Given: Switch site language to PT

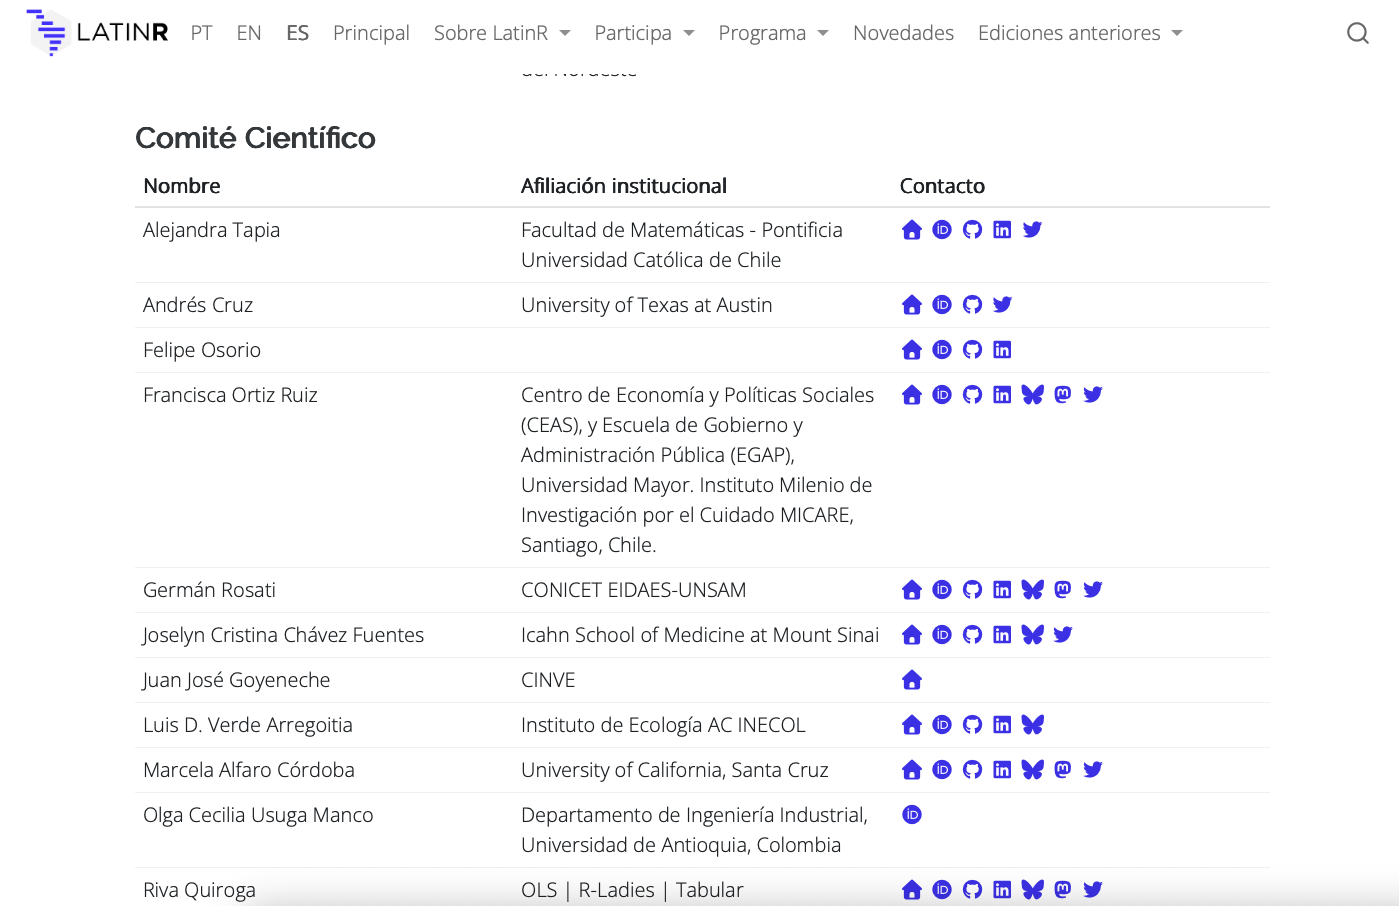Looking at the screenshot, I should point(201,33).
